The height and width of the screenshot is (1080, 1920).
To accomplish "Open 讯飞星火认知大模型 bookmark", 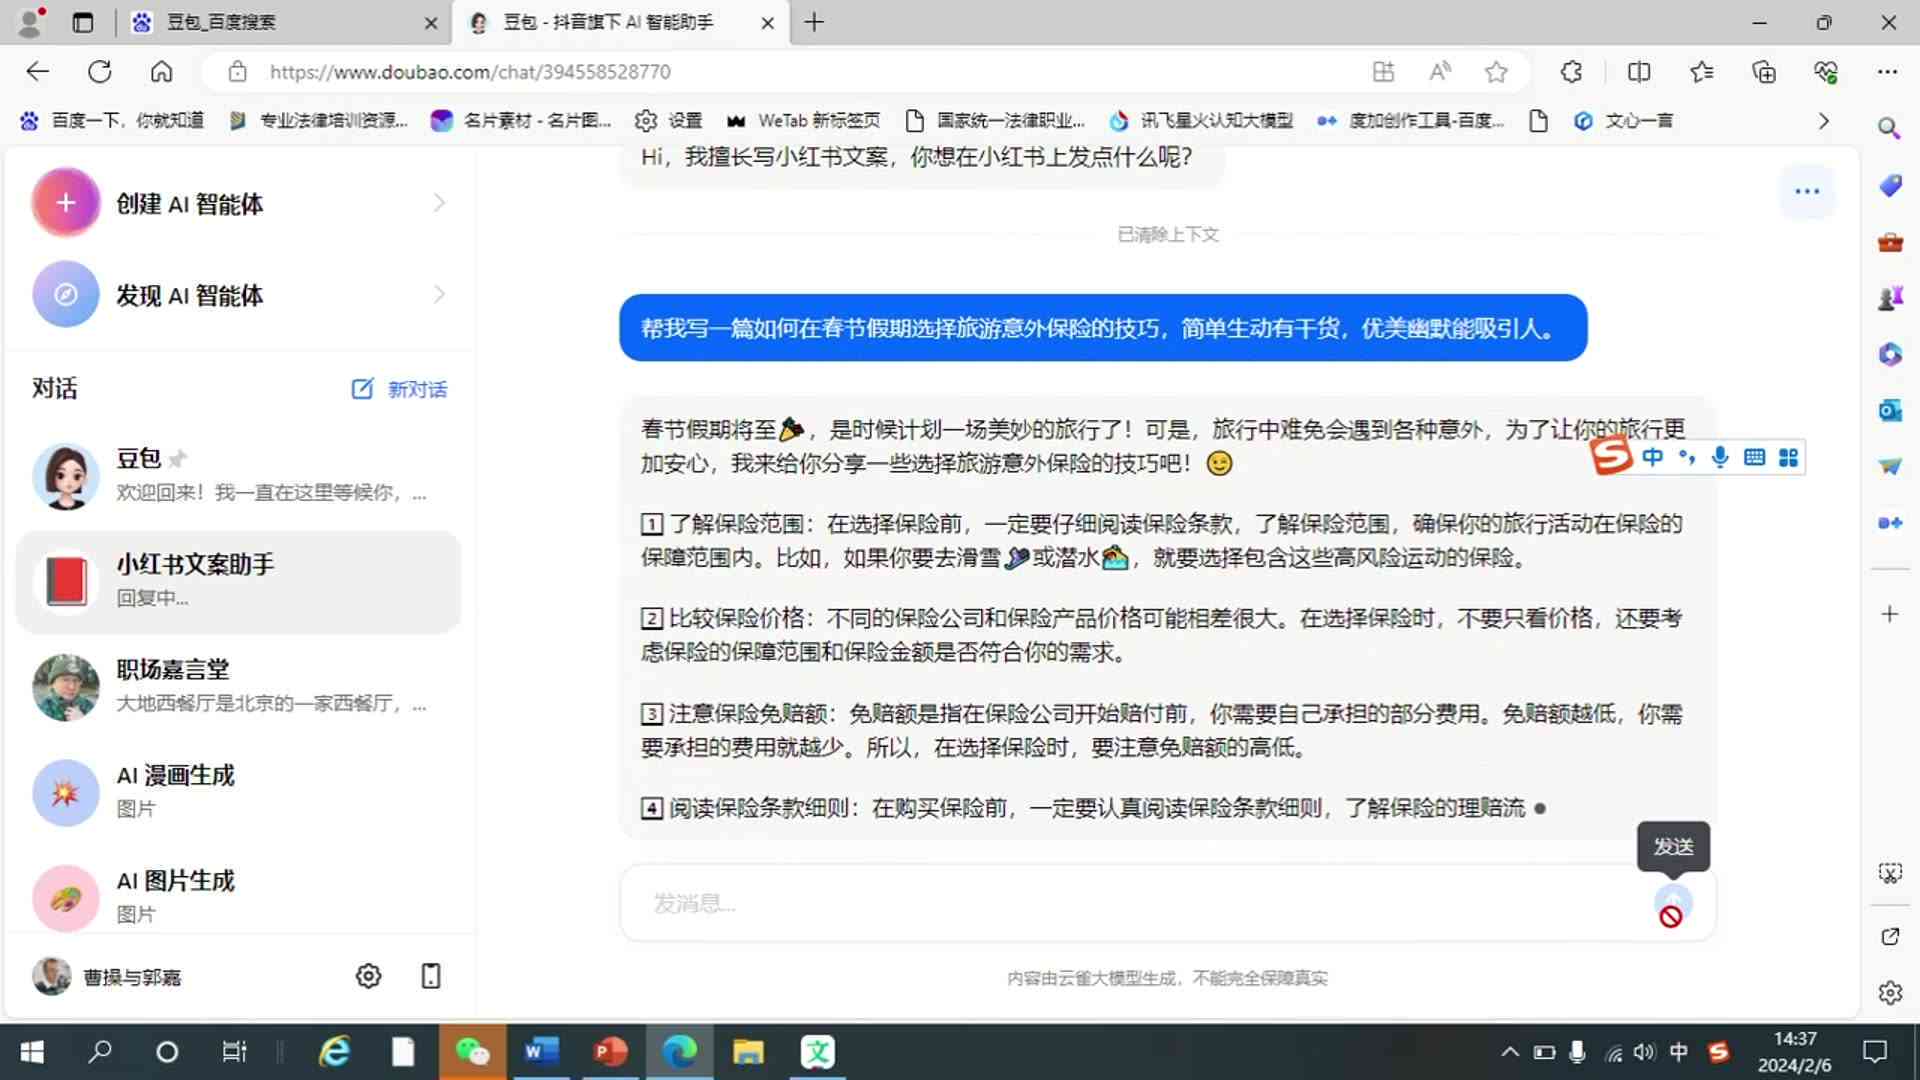I will pos(1200,121).
